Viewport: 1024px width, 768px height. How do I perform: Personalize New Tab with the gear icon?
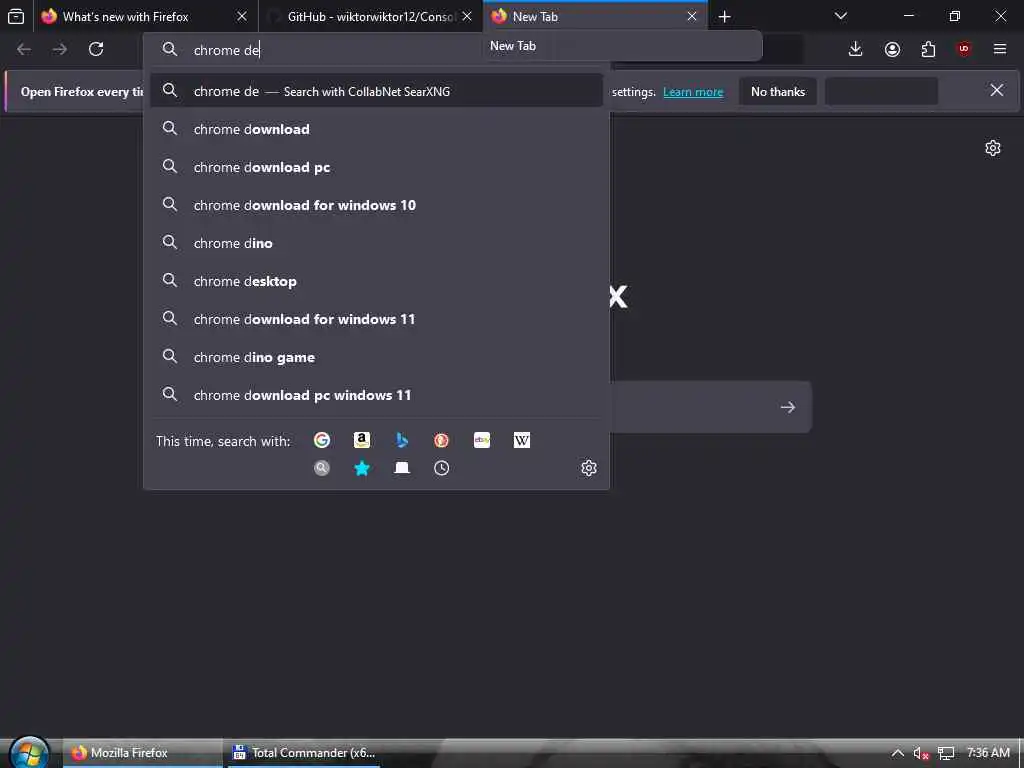coord(993,148)
